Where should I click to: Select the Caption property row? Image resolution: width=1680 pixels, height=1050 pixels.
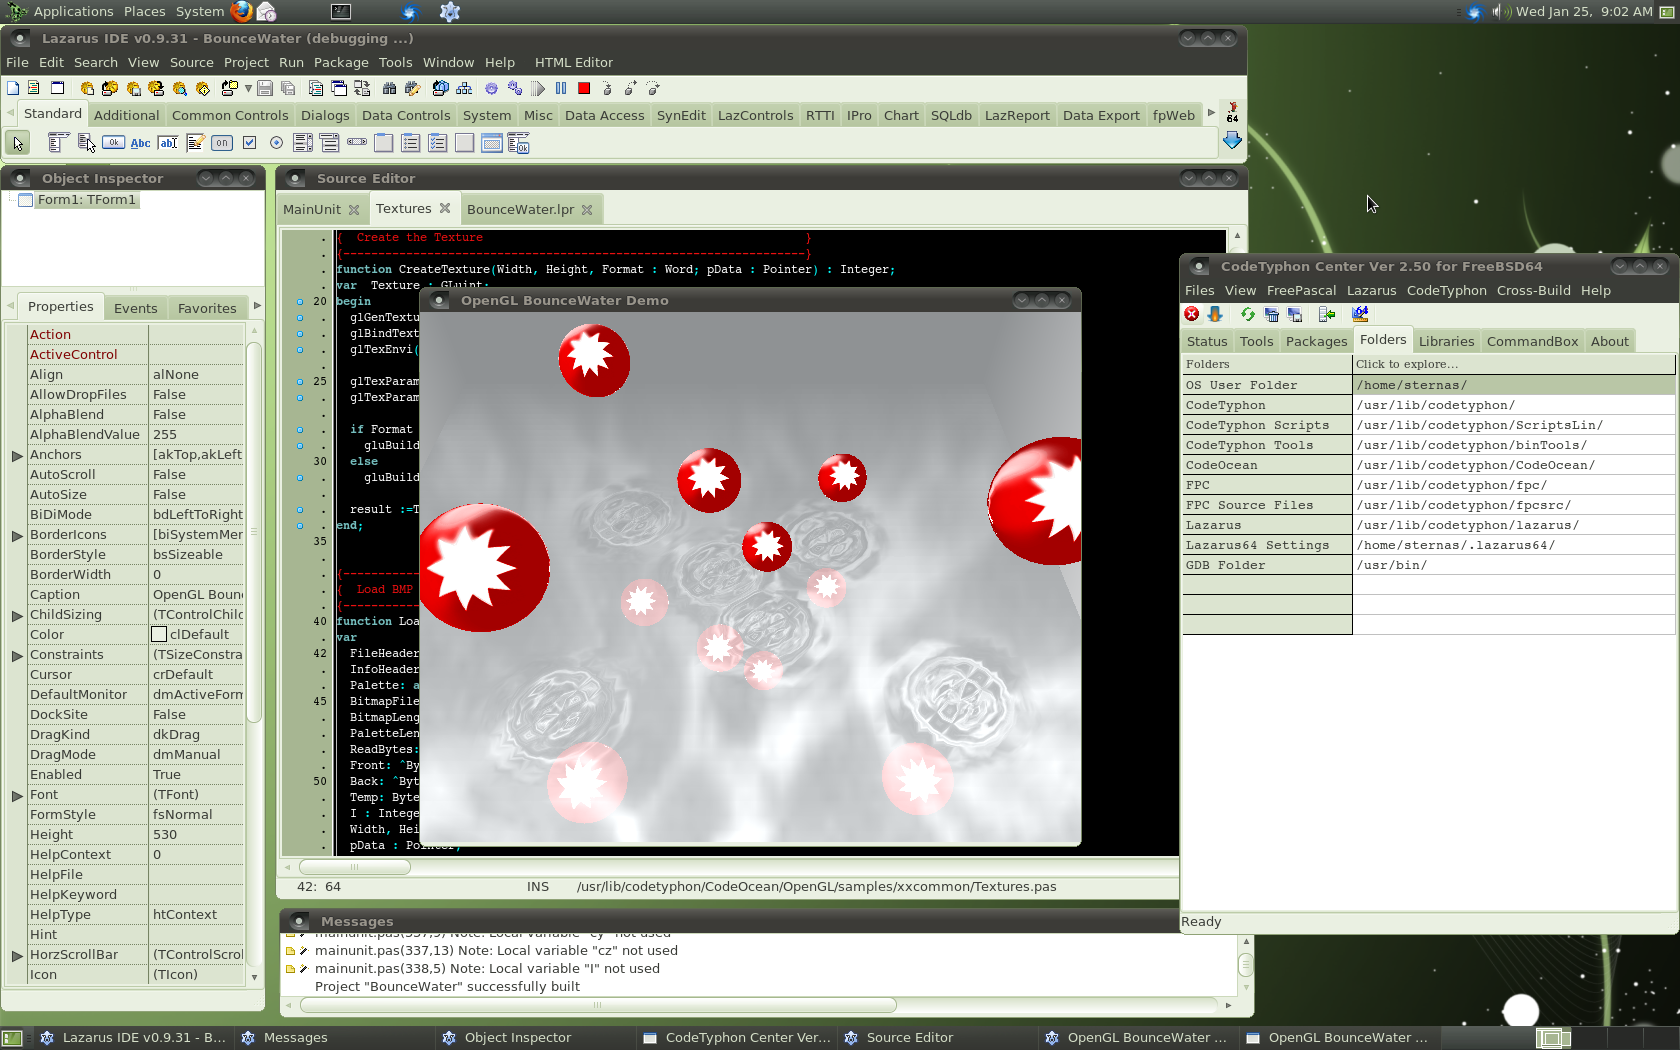point(135,595)
